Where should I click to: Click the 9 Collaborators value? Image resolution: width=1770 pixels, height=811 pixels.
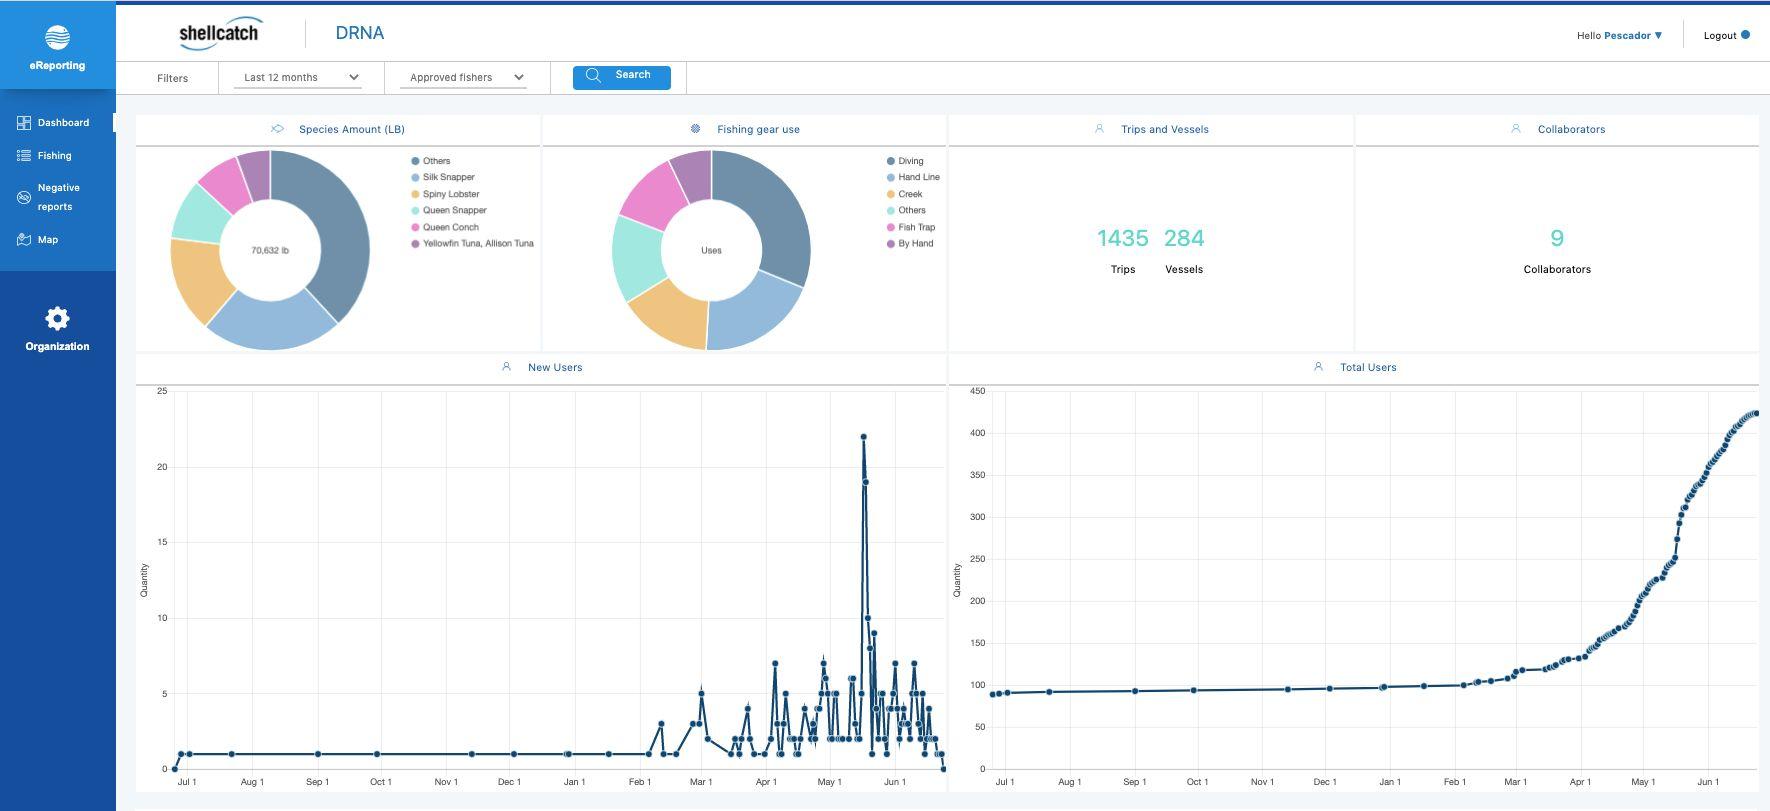tap(1557, 238)
